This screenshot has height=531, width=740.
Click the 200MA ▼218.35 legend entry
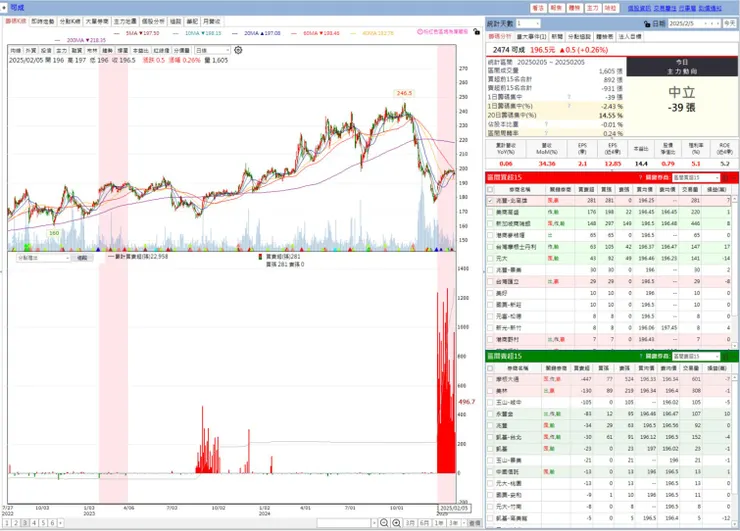pyautogui.click(x=86, y=40)
